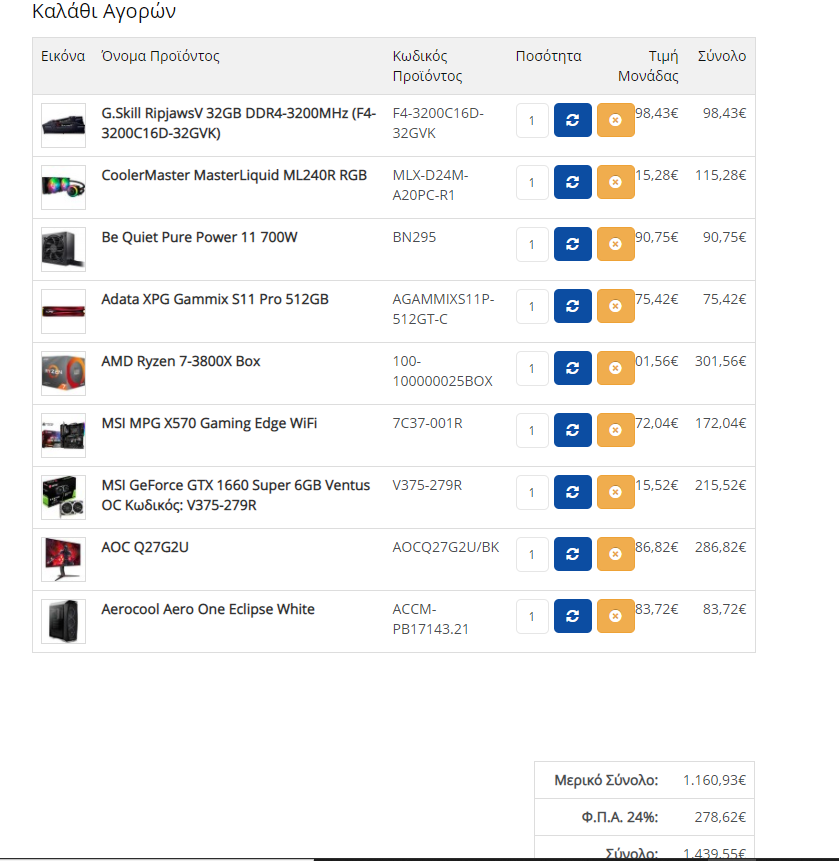839x861 pixels.
Task: Remove Adata XPG Gammix S11 Pro from cart
Action: [616, 306]
